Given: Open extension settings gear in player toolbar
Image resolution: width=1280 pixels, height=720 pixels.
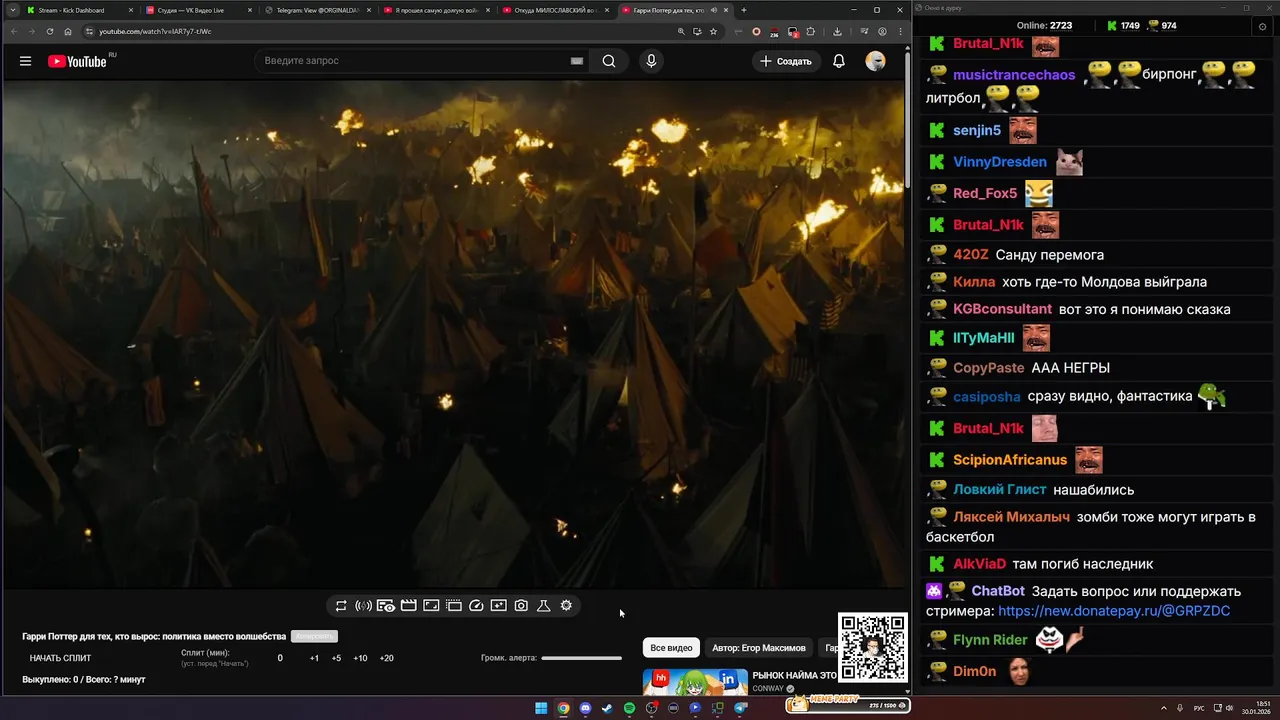Looking at the screenshot, I should coord(566,606).
